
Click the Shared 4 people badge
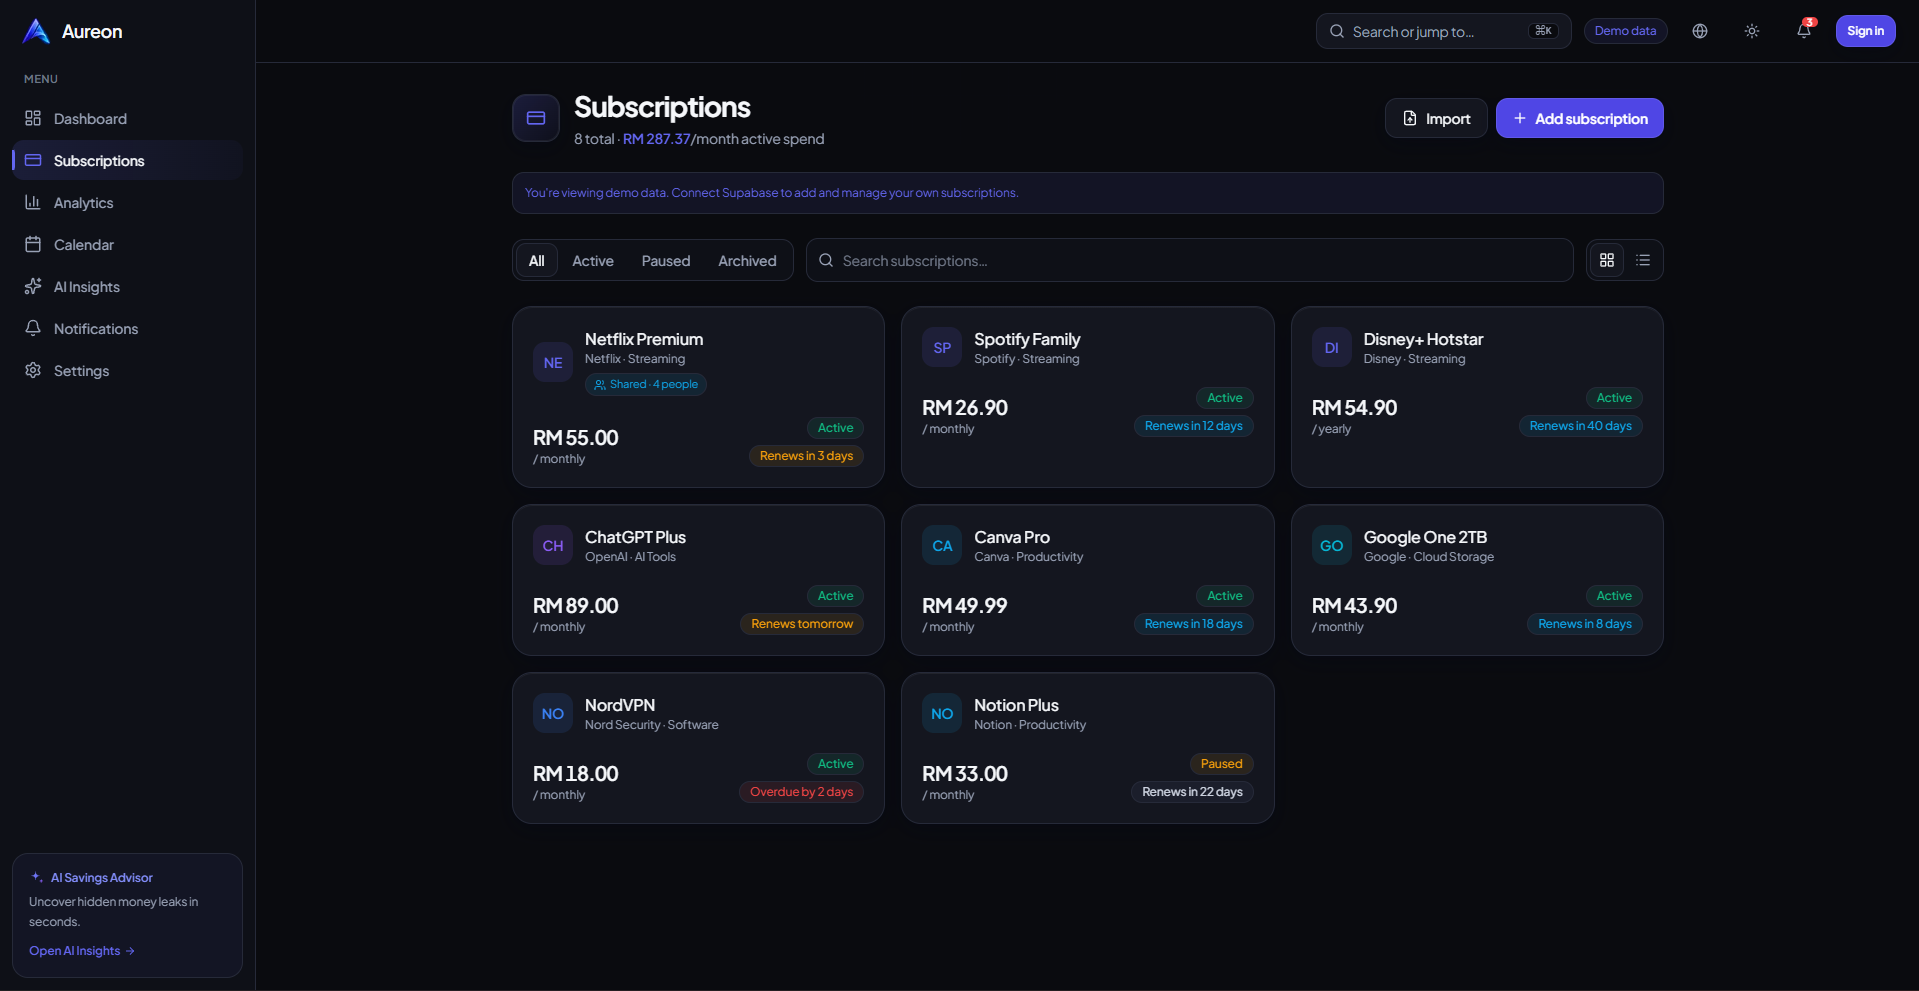click(646, 384)
